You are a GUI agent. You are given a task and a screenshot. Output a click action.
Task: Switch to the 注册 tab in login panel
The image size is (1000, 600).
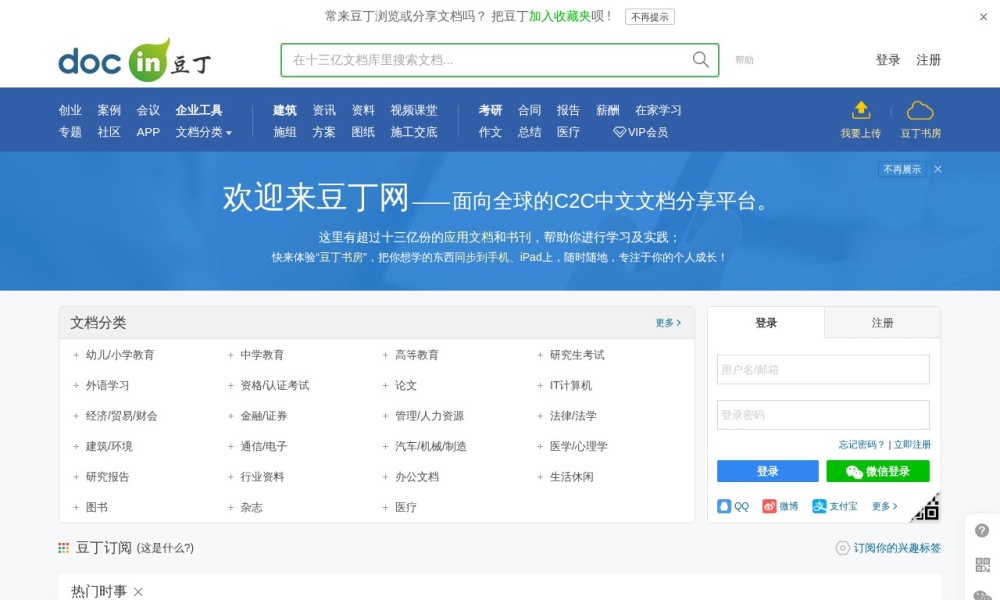[882, 323]
